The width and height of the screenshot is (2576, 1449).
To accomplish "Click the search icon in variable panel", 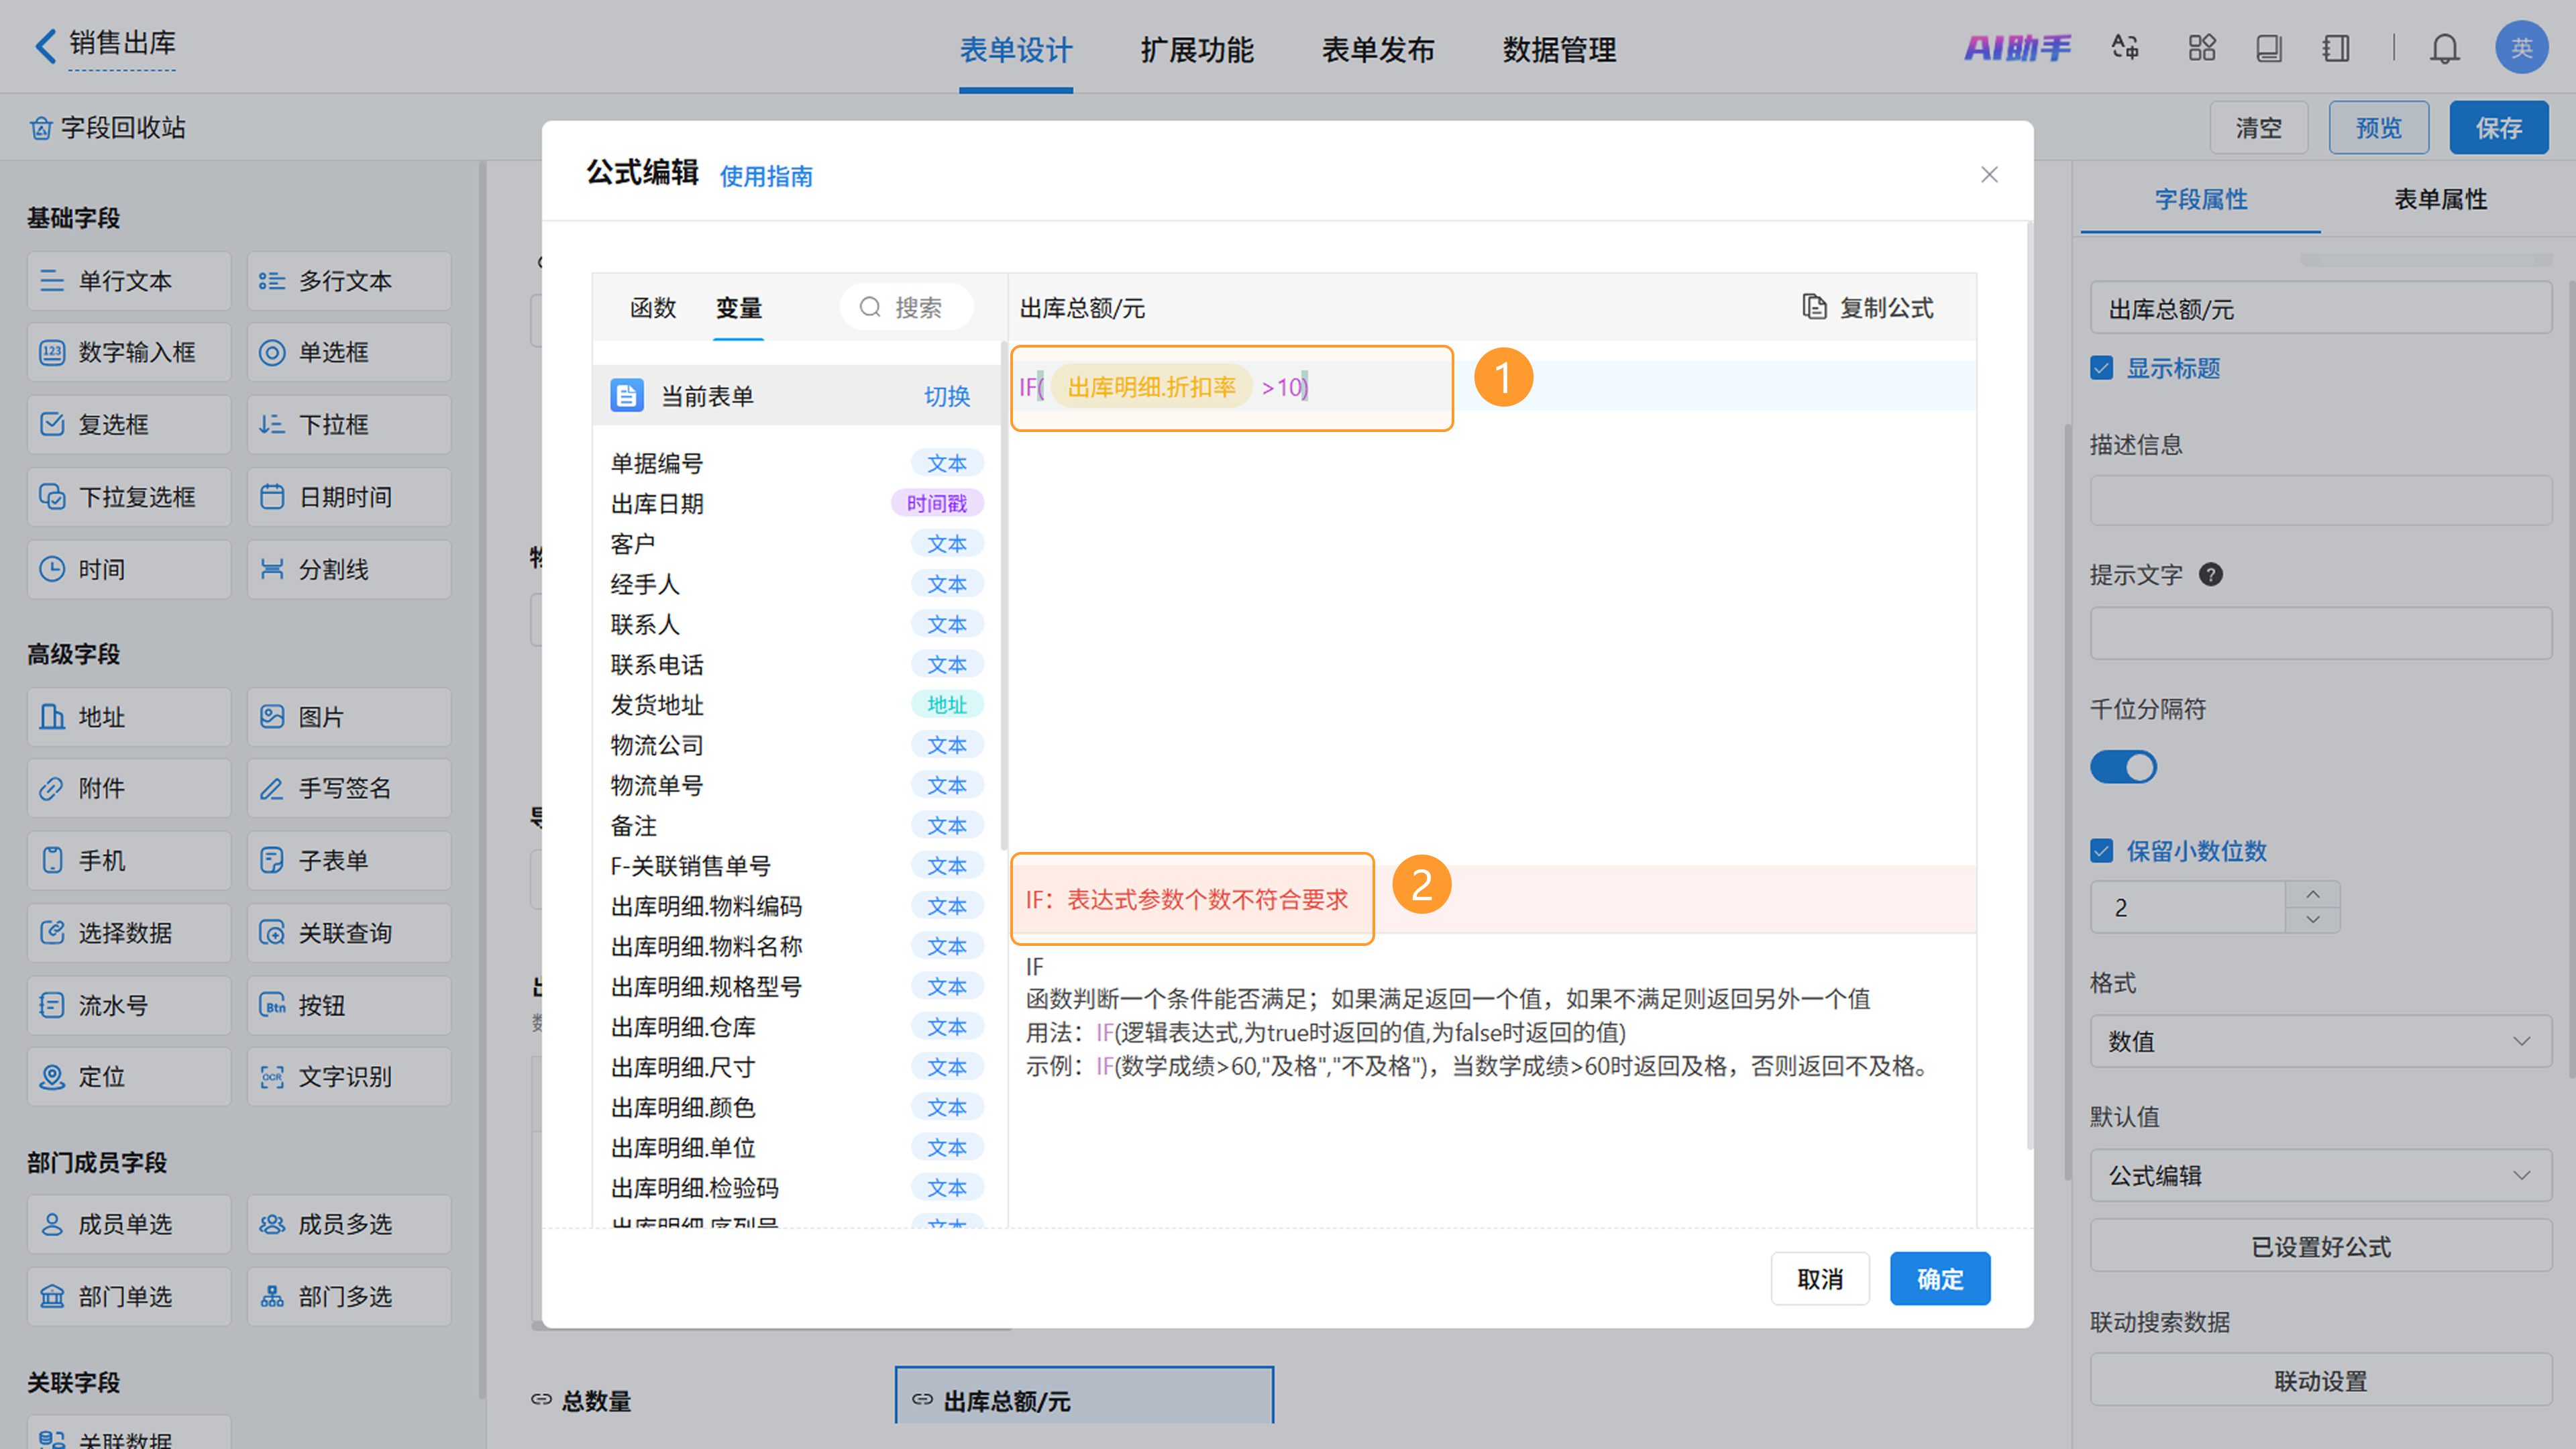I will tap(870, 307).
